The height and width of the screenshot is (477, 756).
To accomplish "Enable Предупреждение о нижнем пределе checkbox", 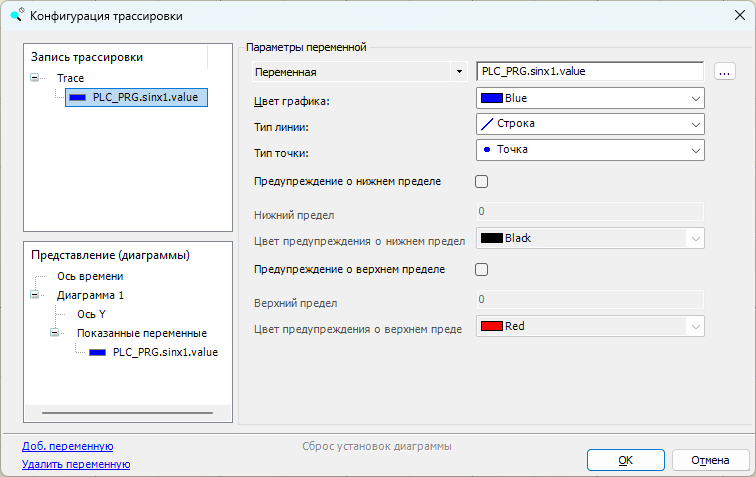I will click(x=481, y=182).
